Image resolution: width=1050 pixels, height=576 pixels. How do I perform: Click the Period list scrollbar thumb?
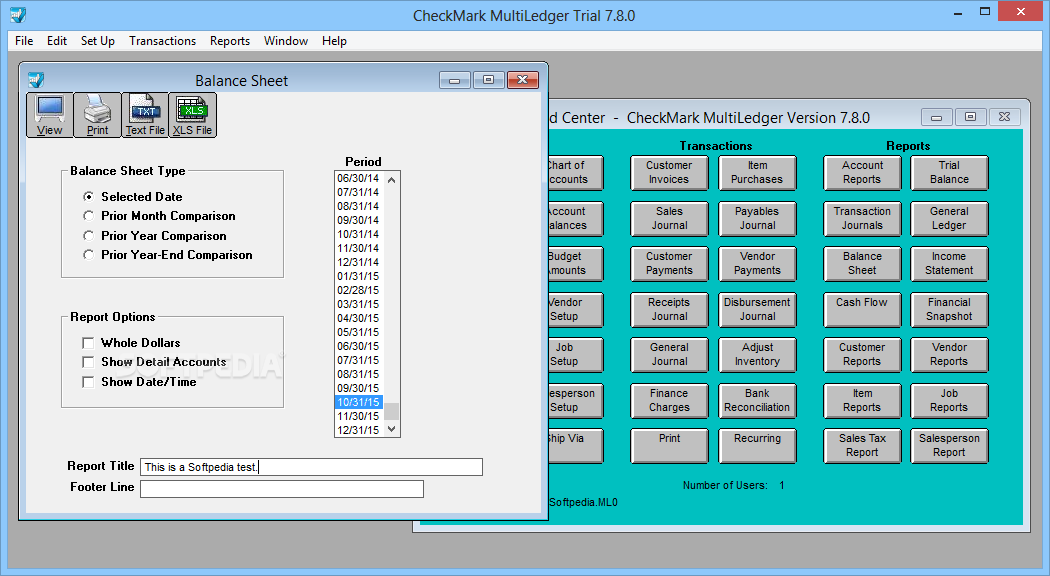392,411
